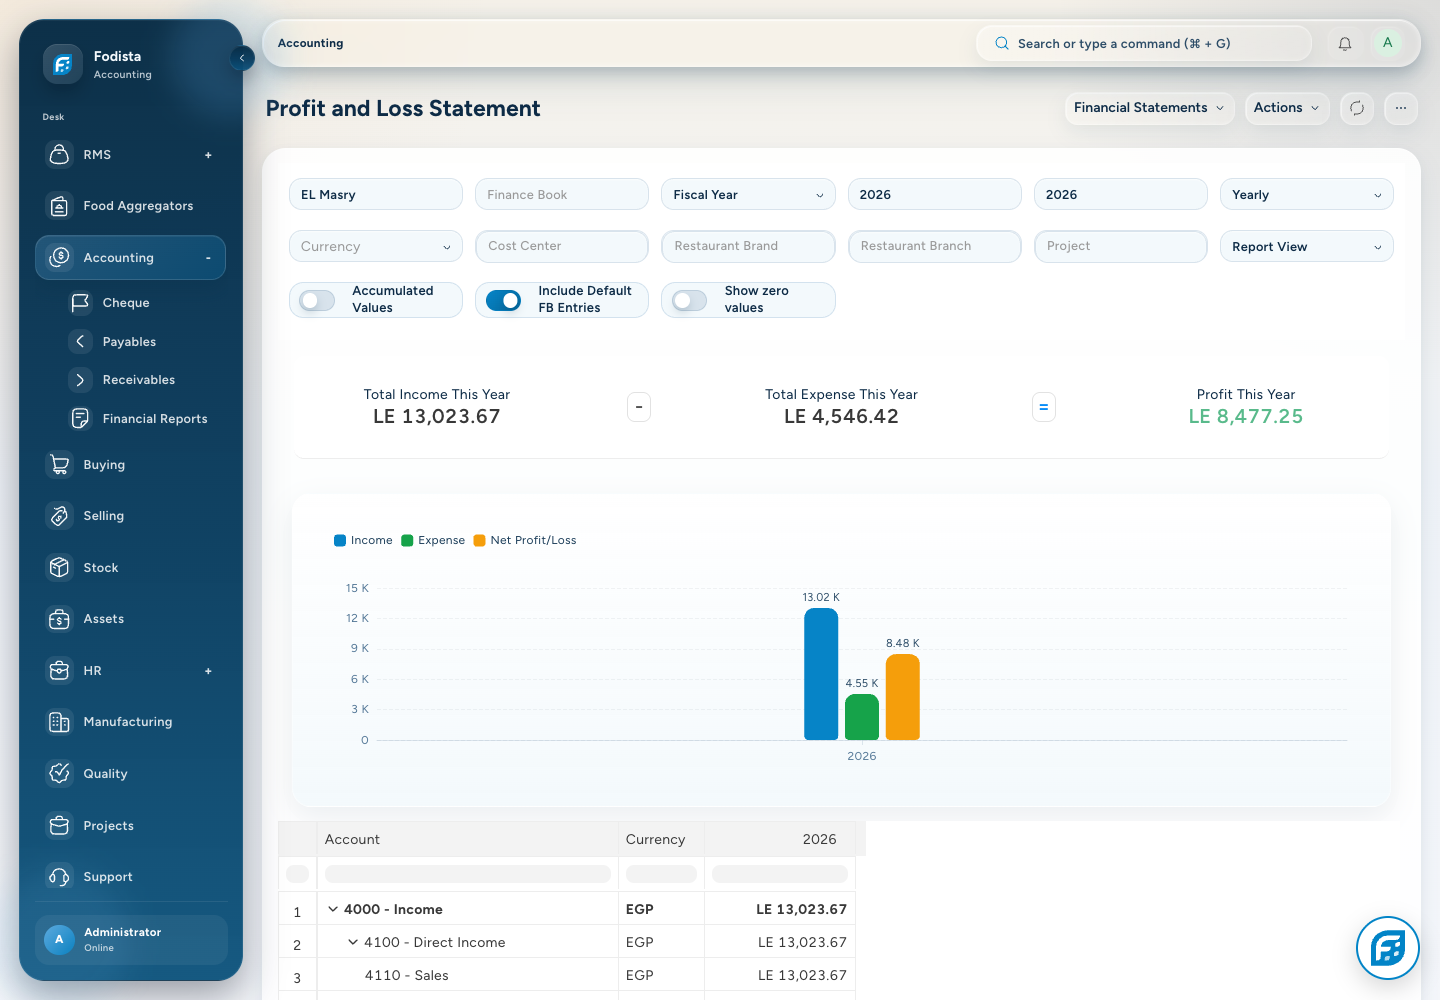The width and height of the screenshot is (1440, 1000).
Task: Open the Fiscal Year filter dropdown
Action: [x=748, y=195]
